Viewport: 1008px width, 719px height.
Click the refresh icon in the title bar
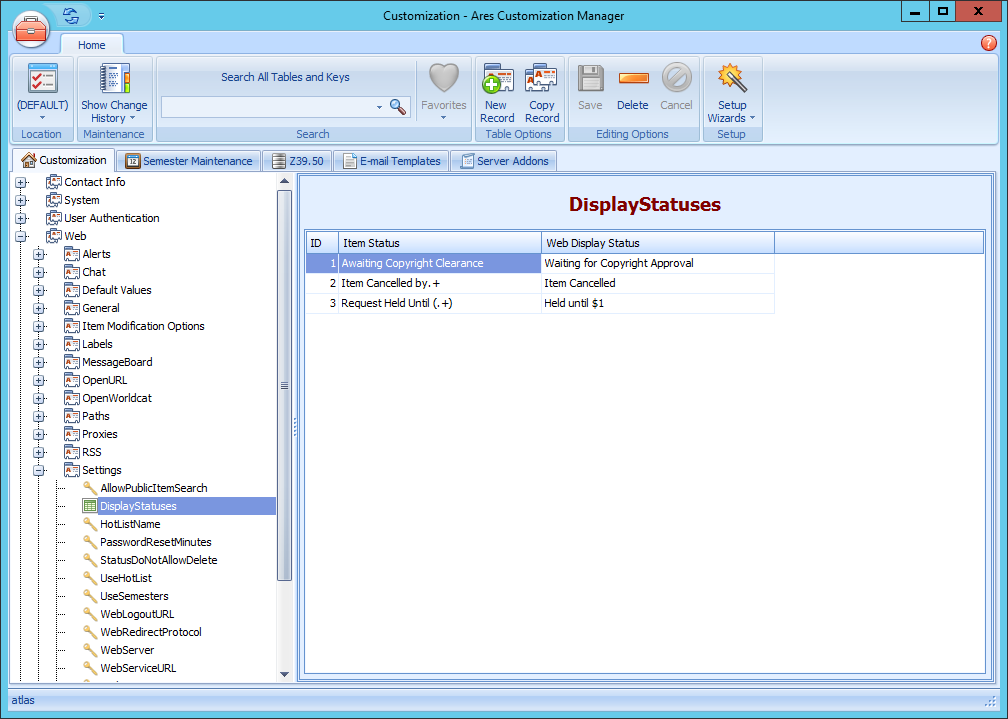click(68, 15)
